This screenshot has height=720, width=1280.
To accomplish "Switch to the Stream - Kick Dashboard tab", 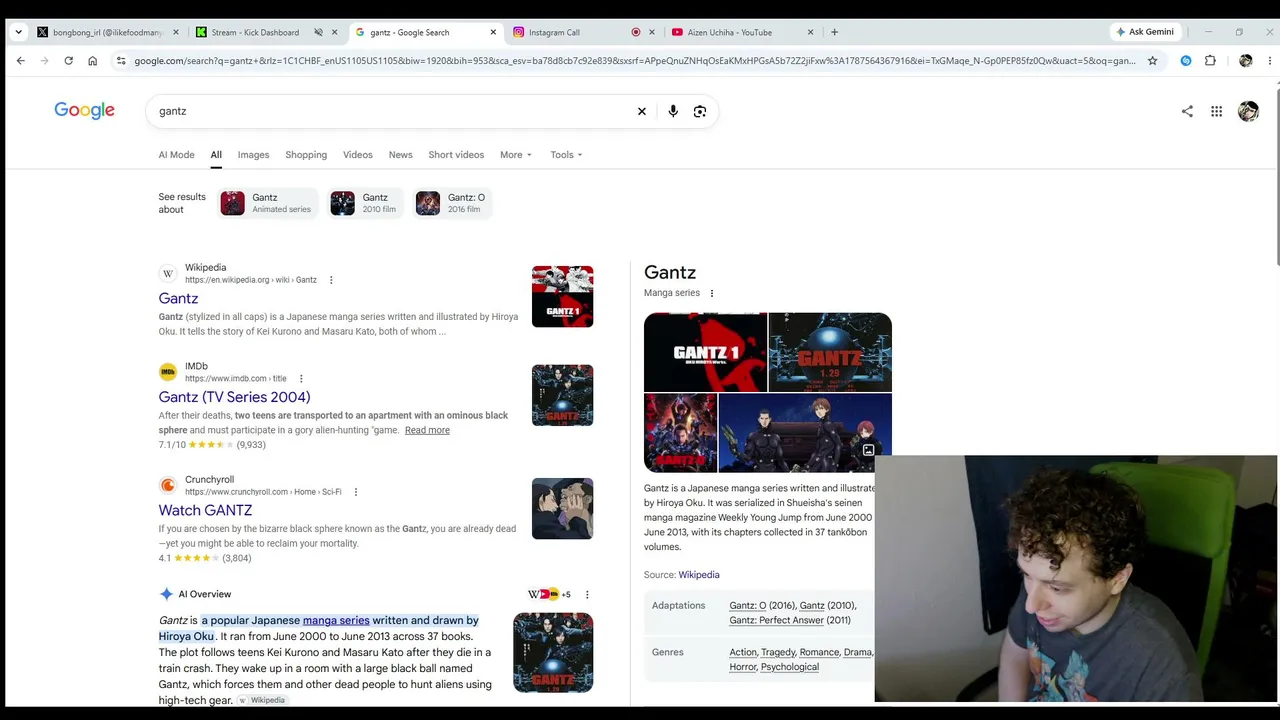I will [x=266, y=32].
